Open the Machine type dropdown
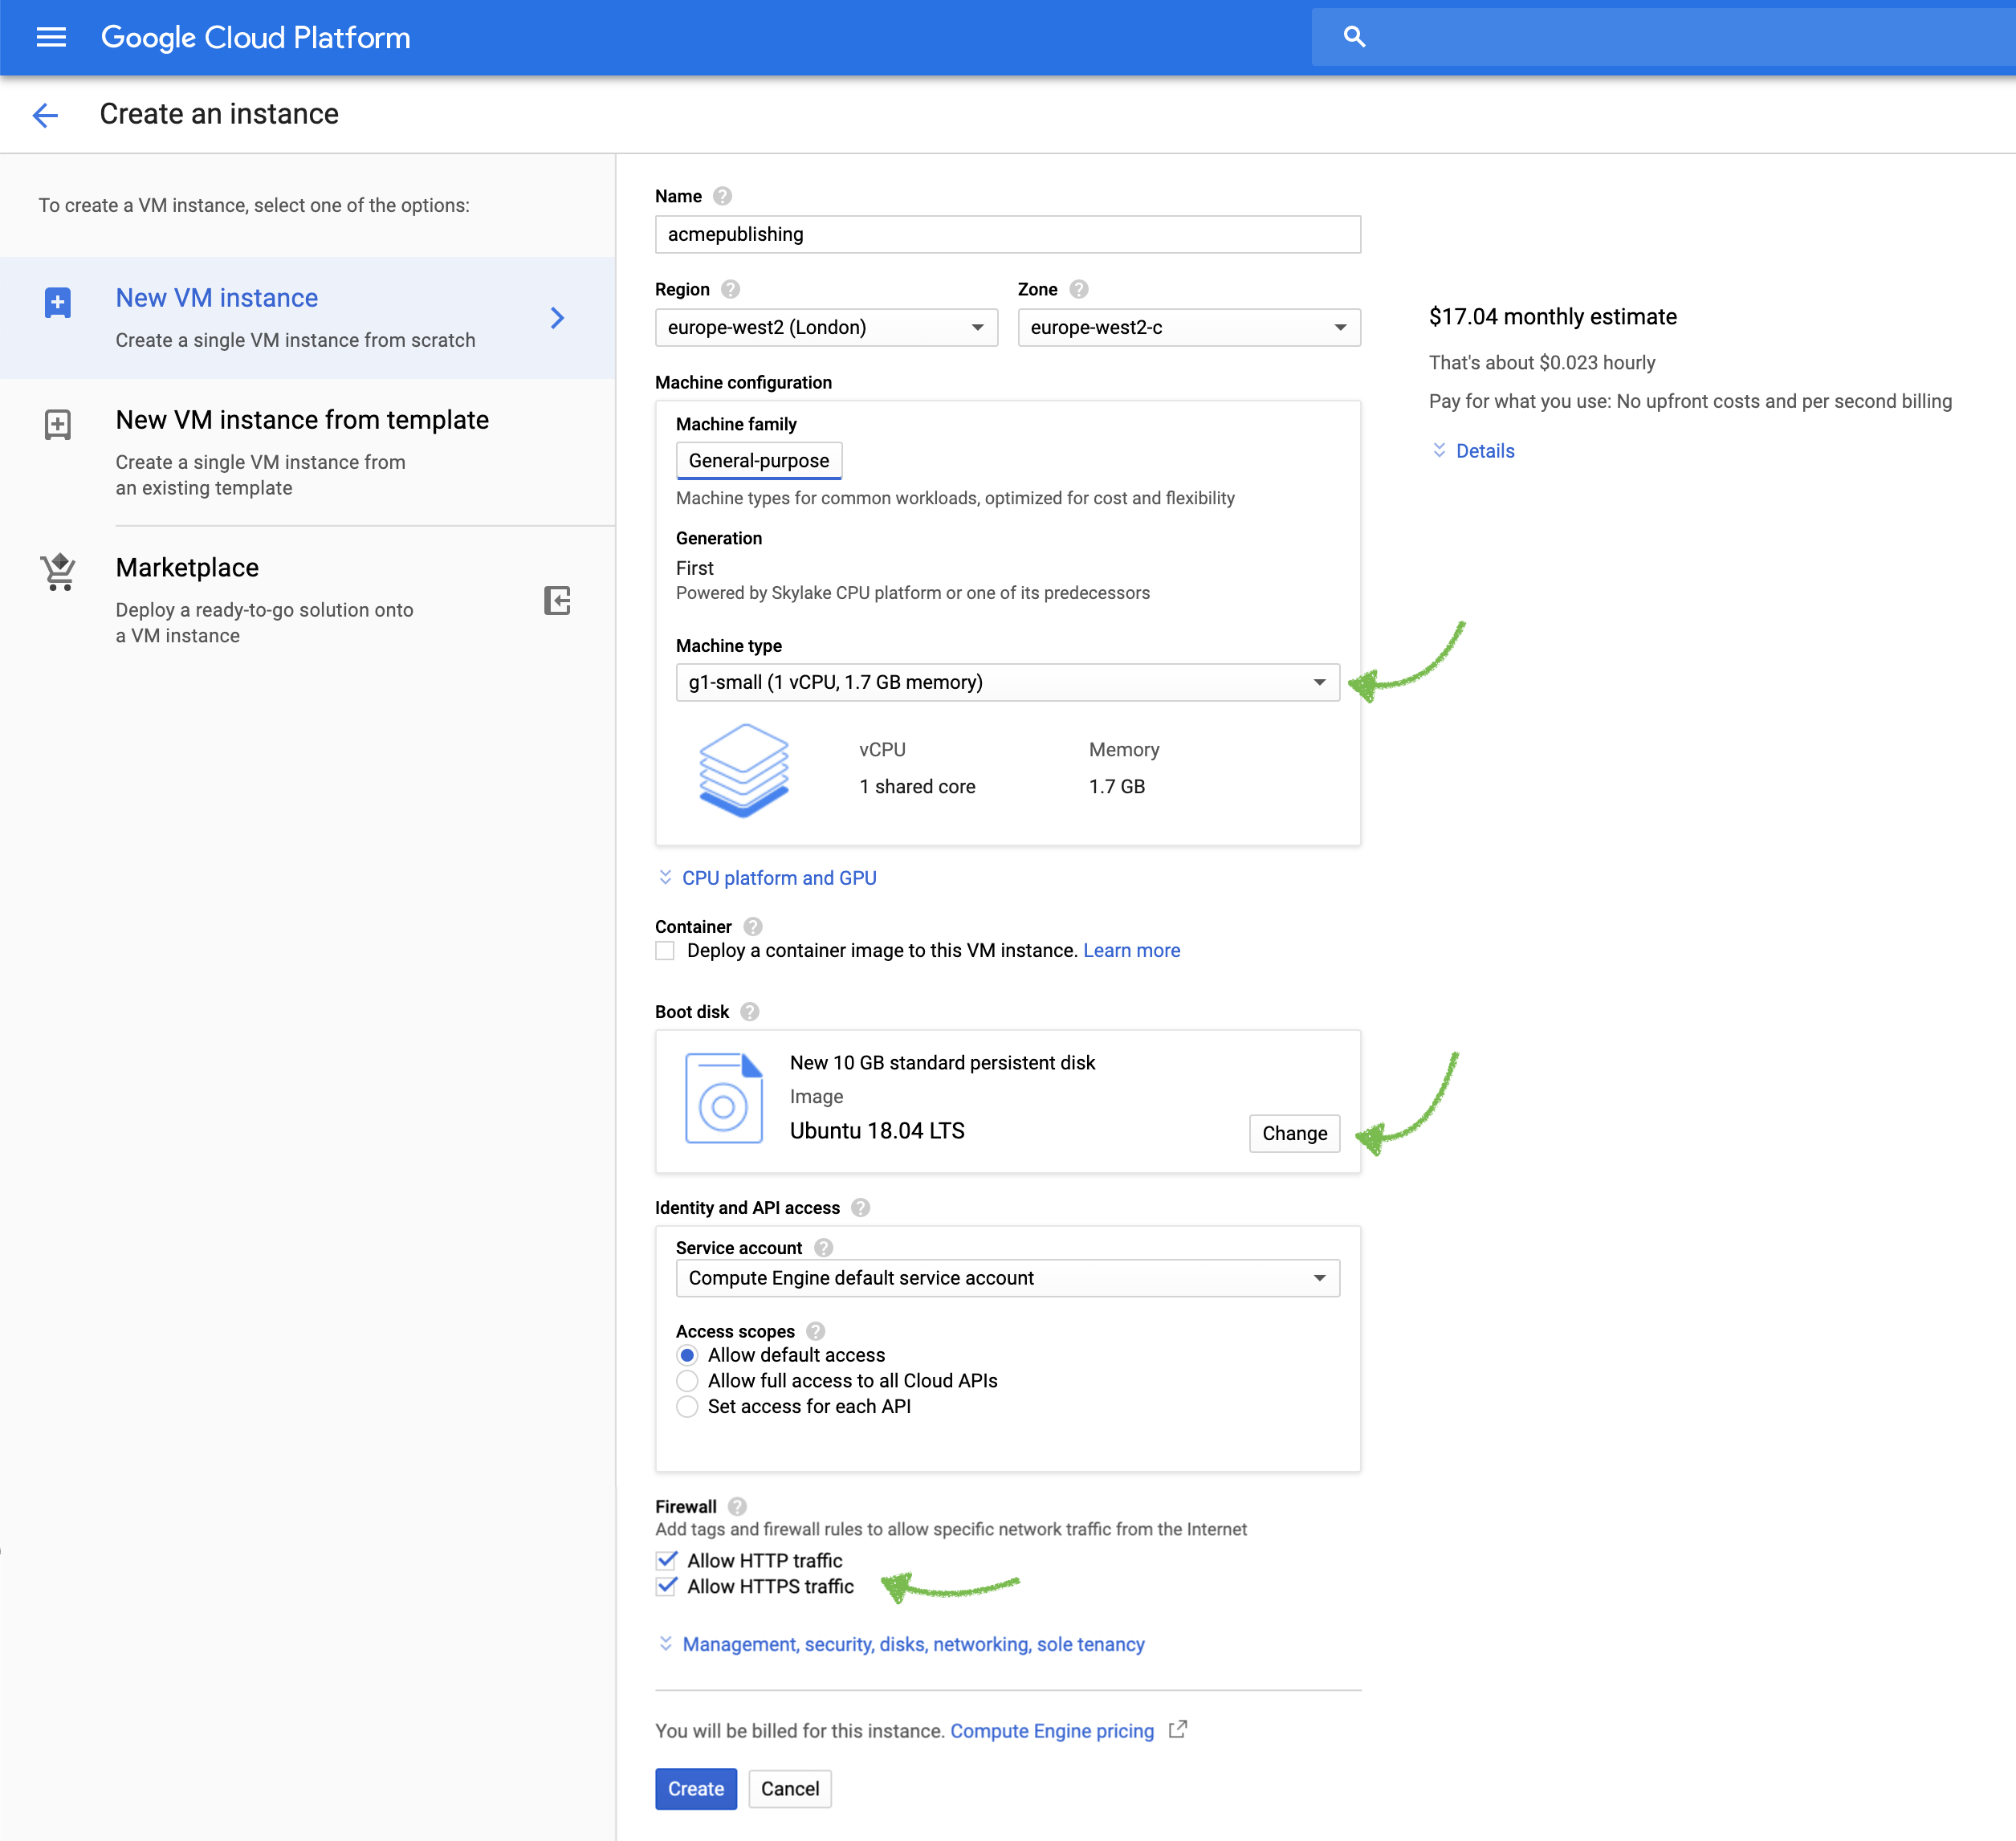The height and width of the screenshot is (1841, 2016). [x=1007, y=682]
